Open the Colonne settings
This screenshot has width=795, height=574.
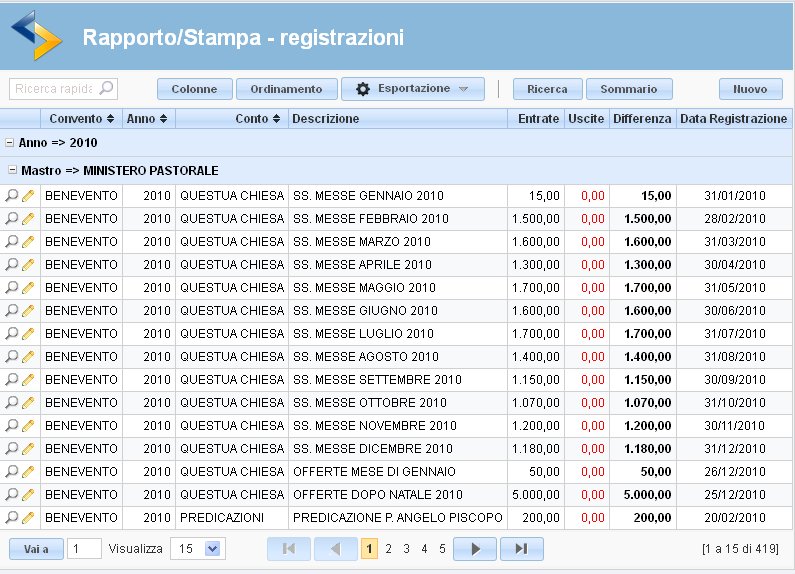point(195,89)
